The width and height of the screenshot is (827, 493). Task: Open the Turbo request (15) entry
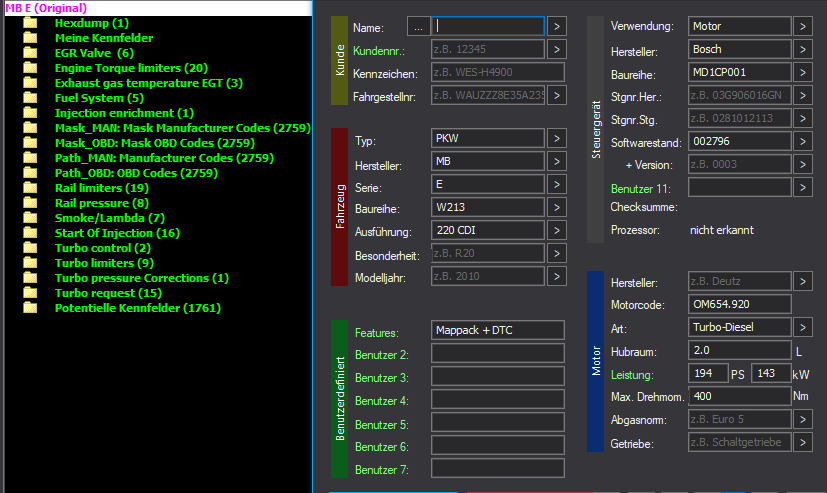click(x=108, y=293)
